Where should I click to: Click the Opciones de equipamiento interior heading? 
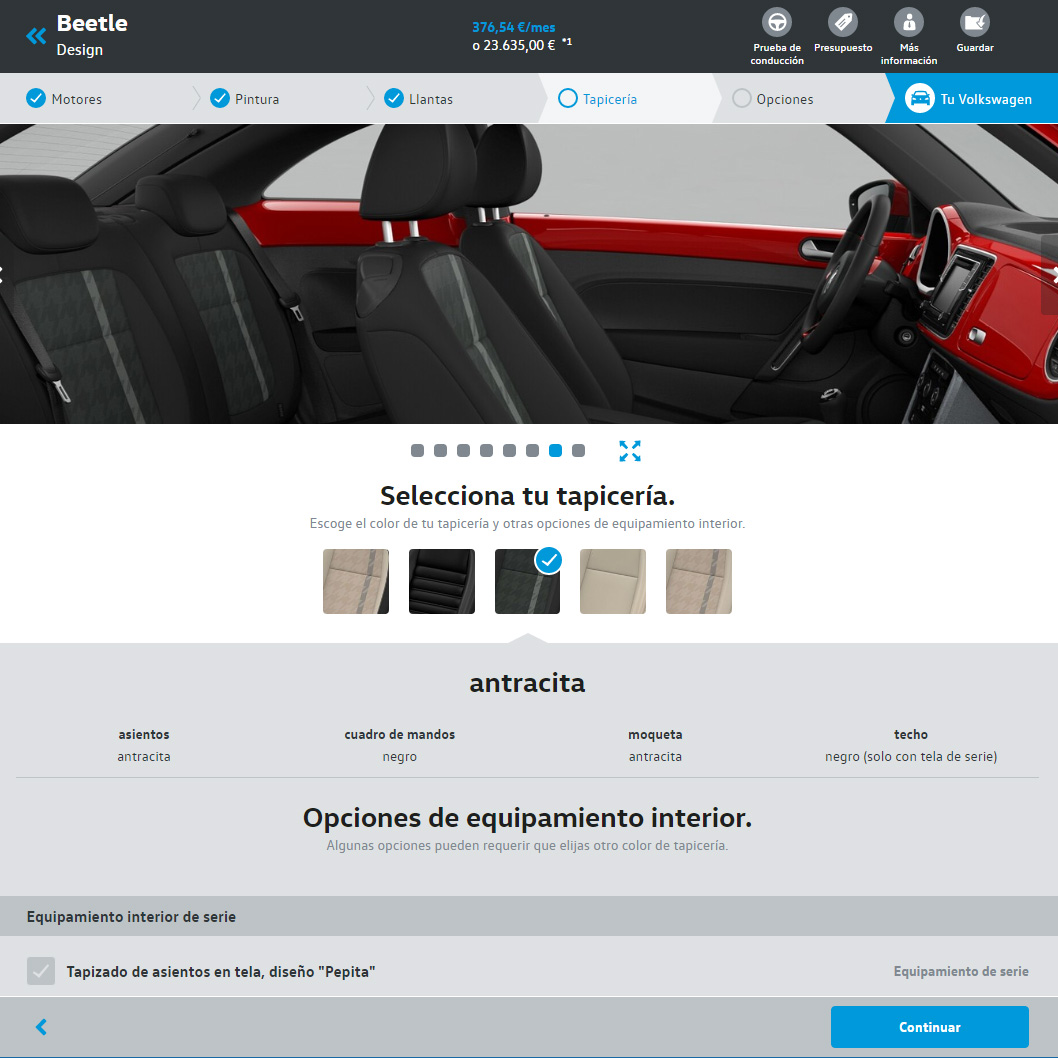(528, 818)
